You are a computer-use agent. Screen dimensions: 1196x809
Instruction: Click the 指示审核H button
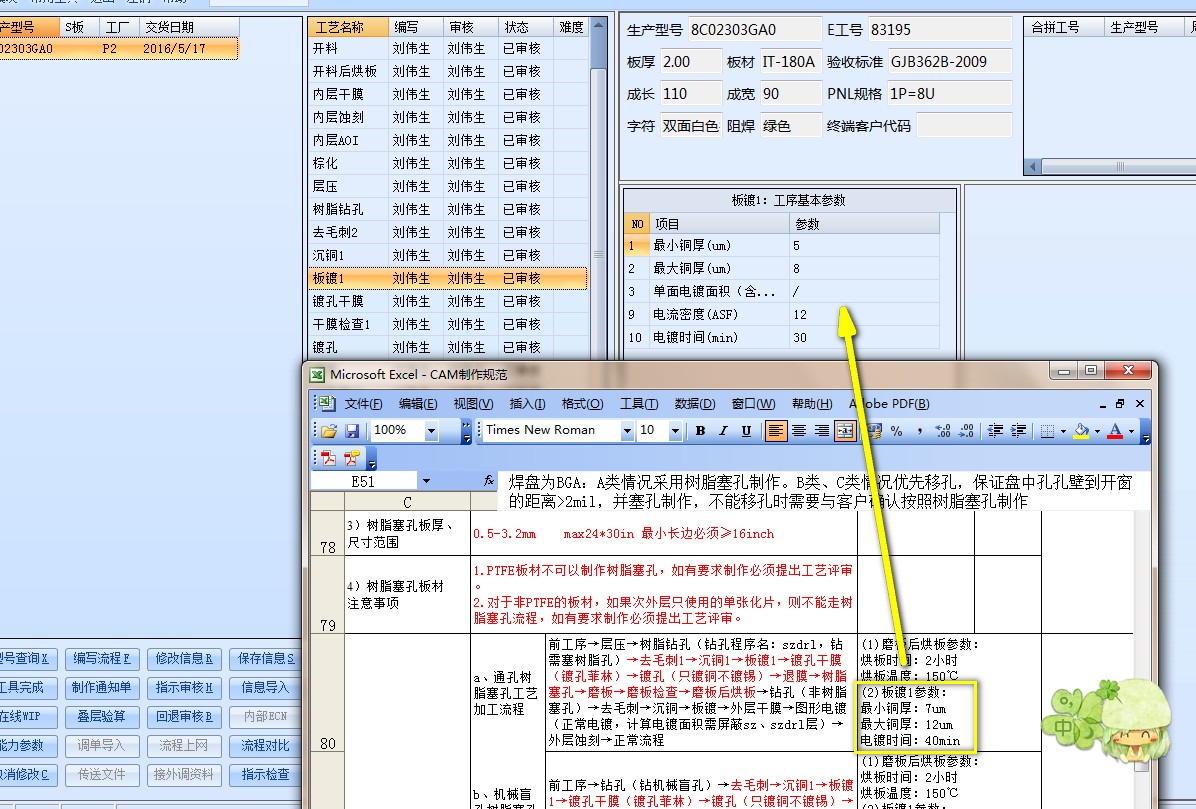click(184, 687)
